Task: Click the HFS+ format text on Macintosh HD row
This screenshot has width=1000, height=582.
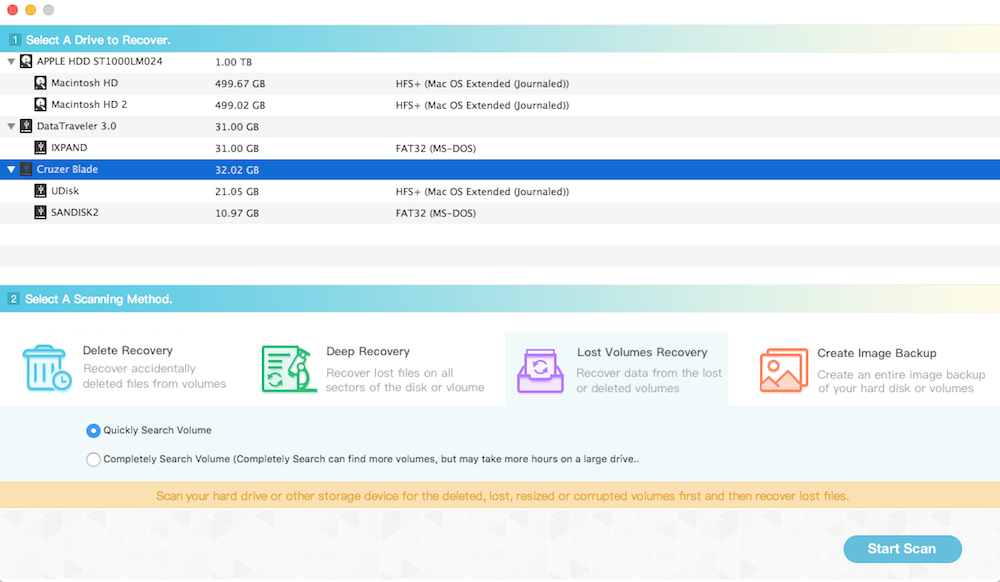Action: click(482, 84)
